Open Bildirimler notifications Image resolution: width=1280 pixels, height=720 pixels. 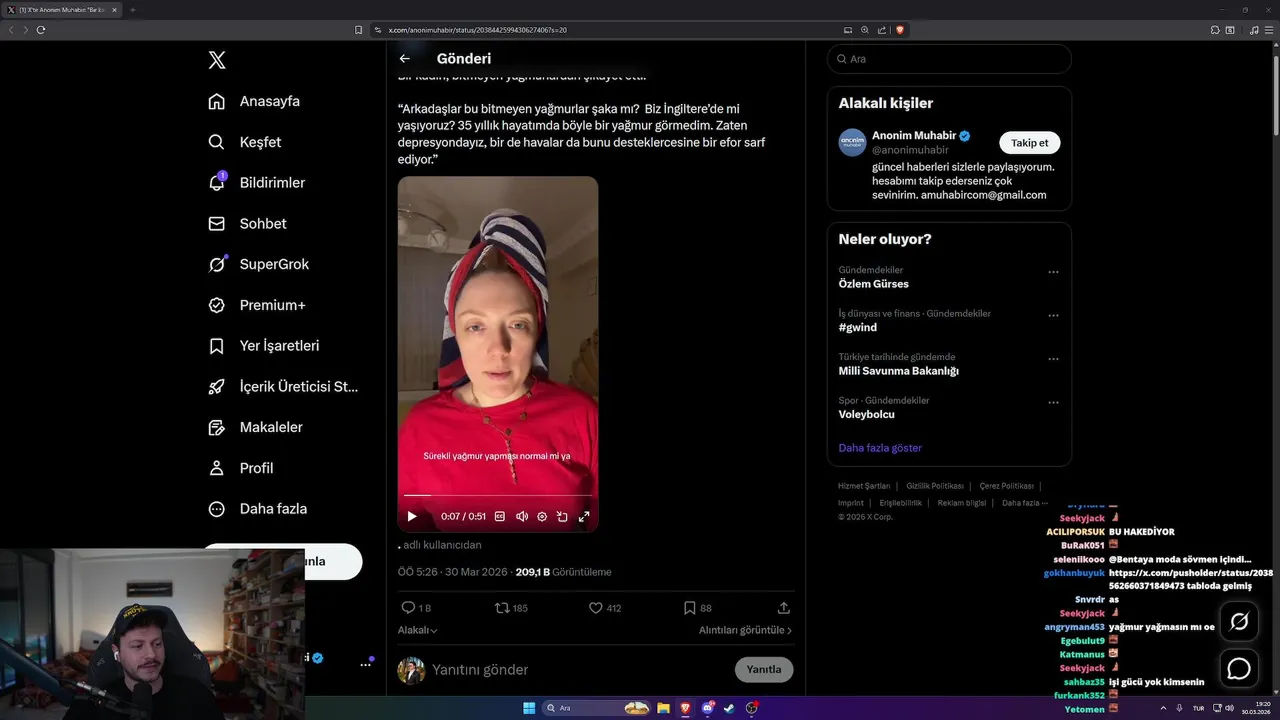256,183
